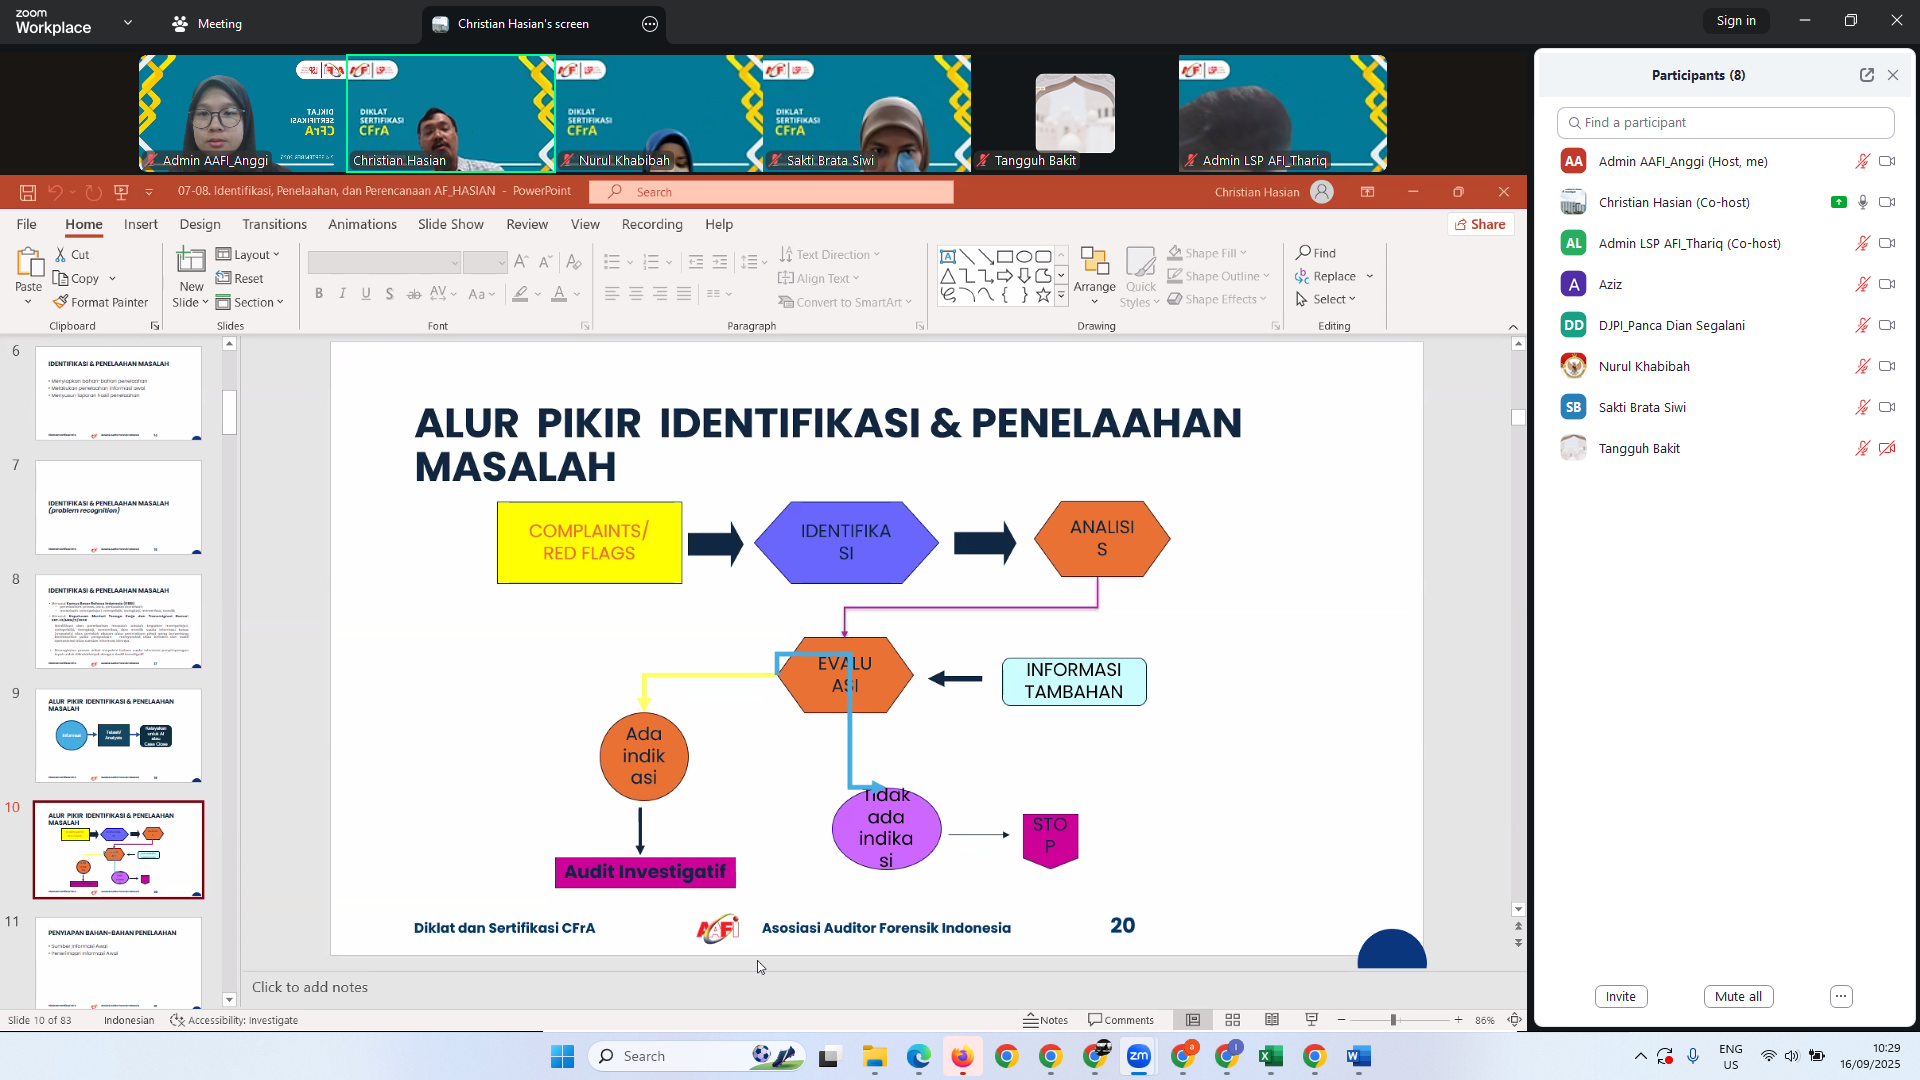The image size is (1920, 1080).
Task: Click the Invite button
Action: point(1620,996)
